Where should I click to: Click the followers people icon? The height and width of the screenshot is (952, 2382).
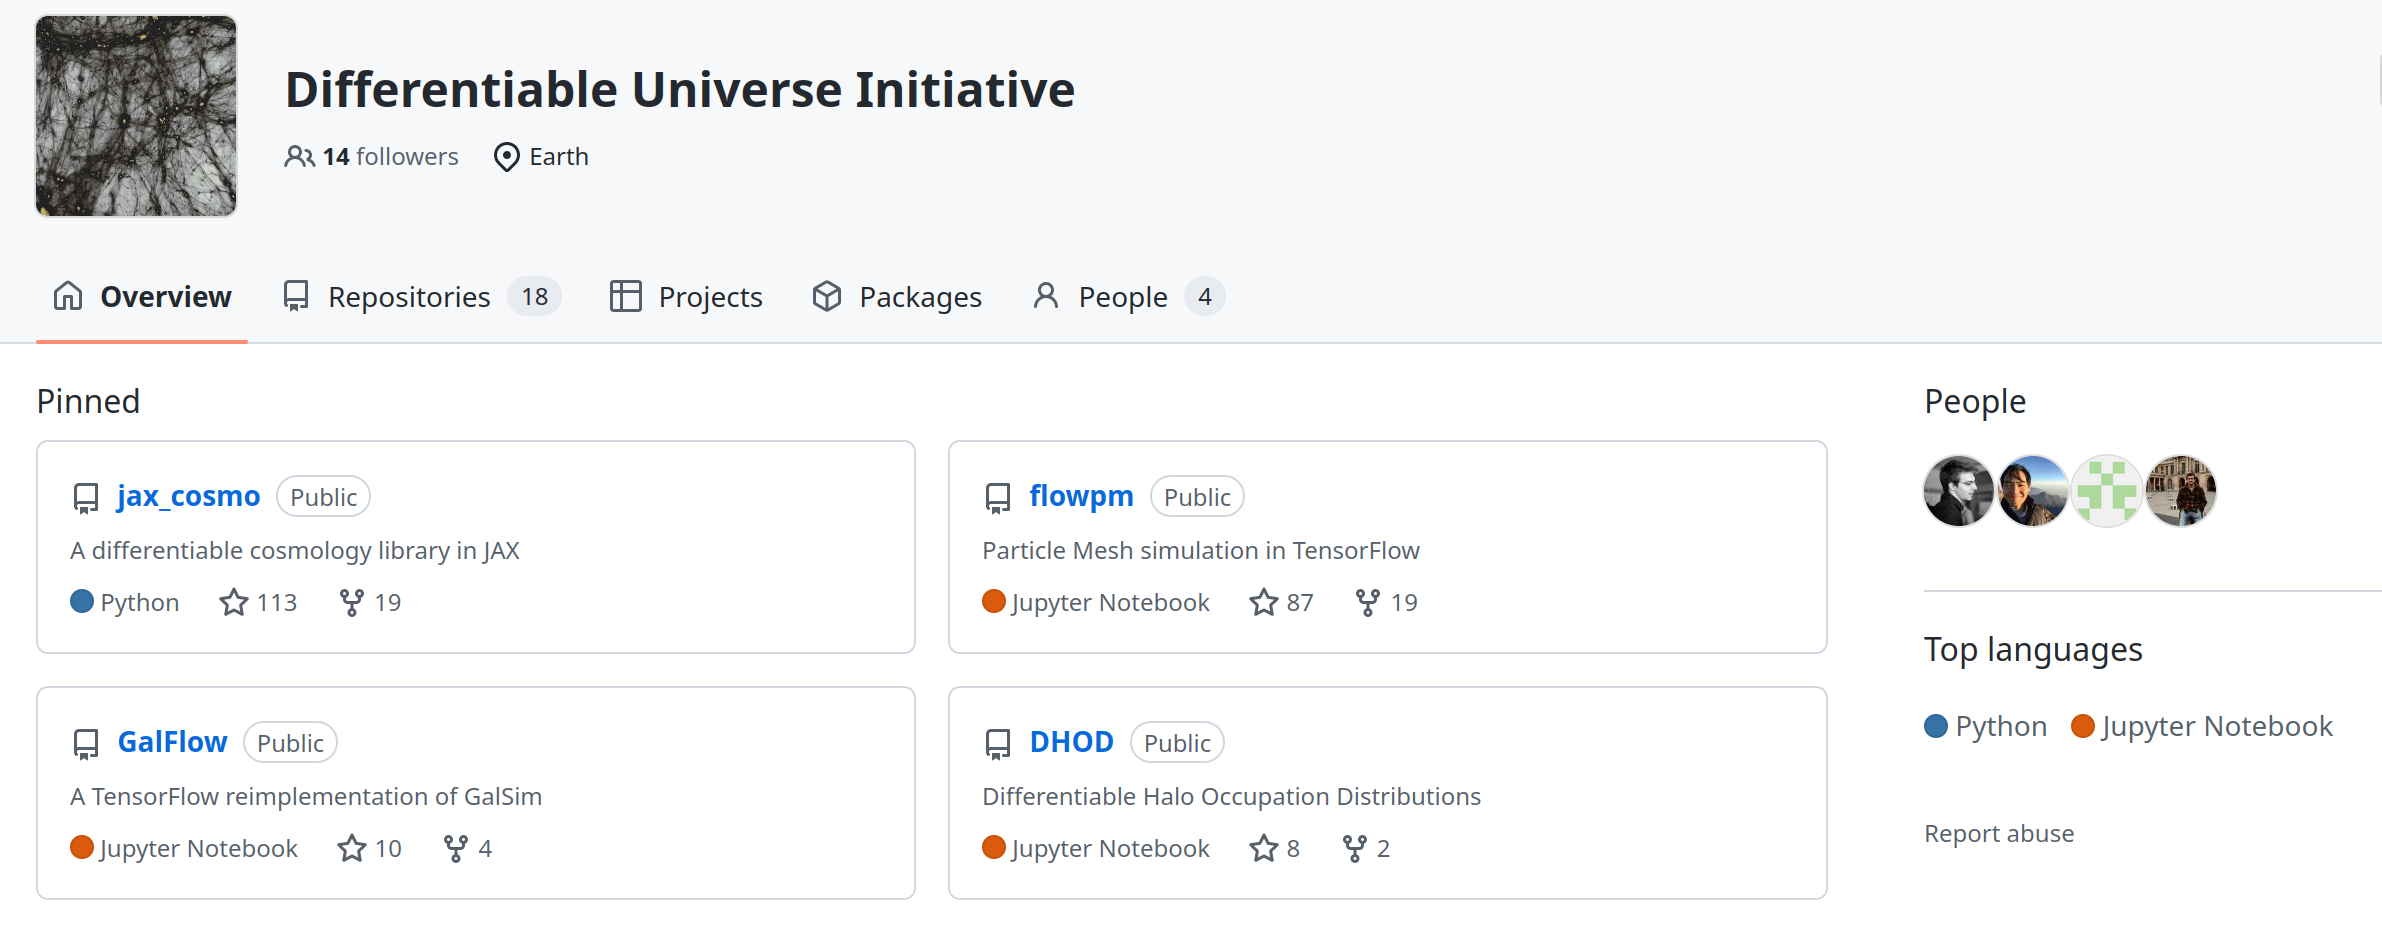coord(299,157)
